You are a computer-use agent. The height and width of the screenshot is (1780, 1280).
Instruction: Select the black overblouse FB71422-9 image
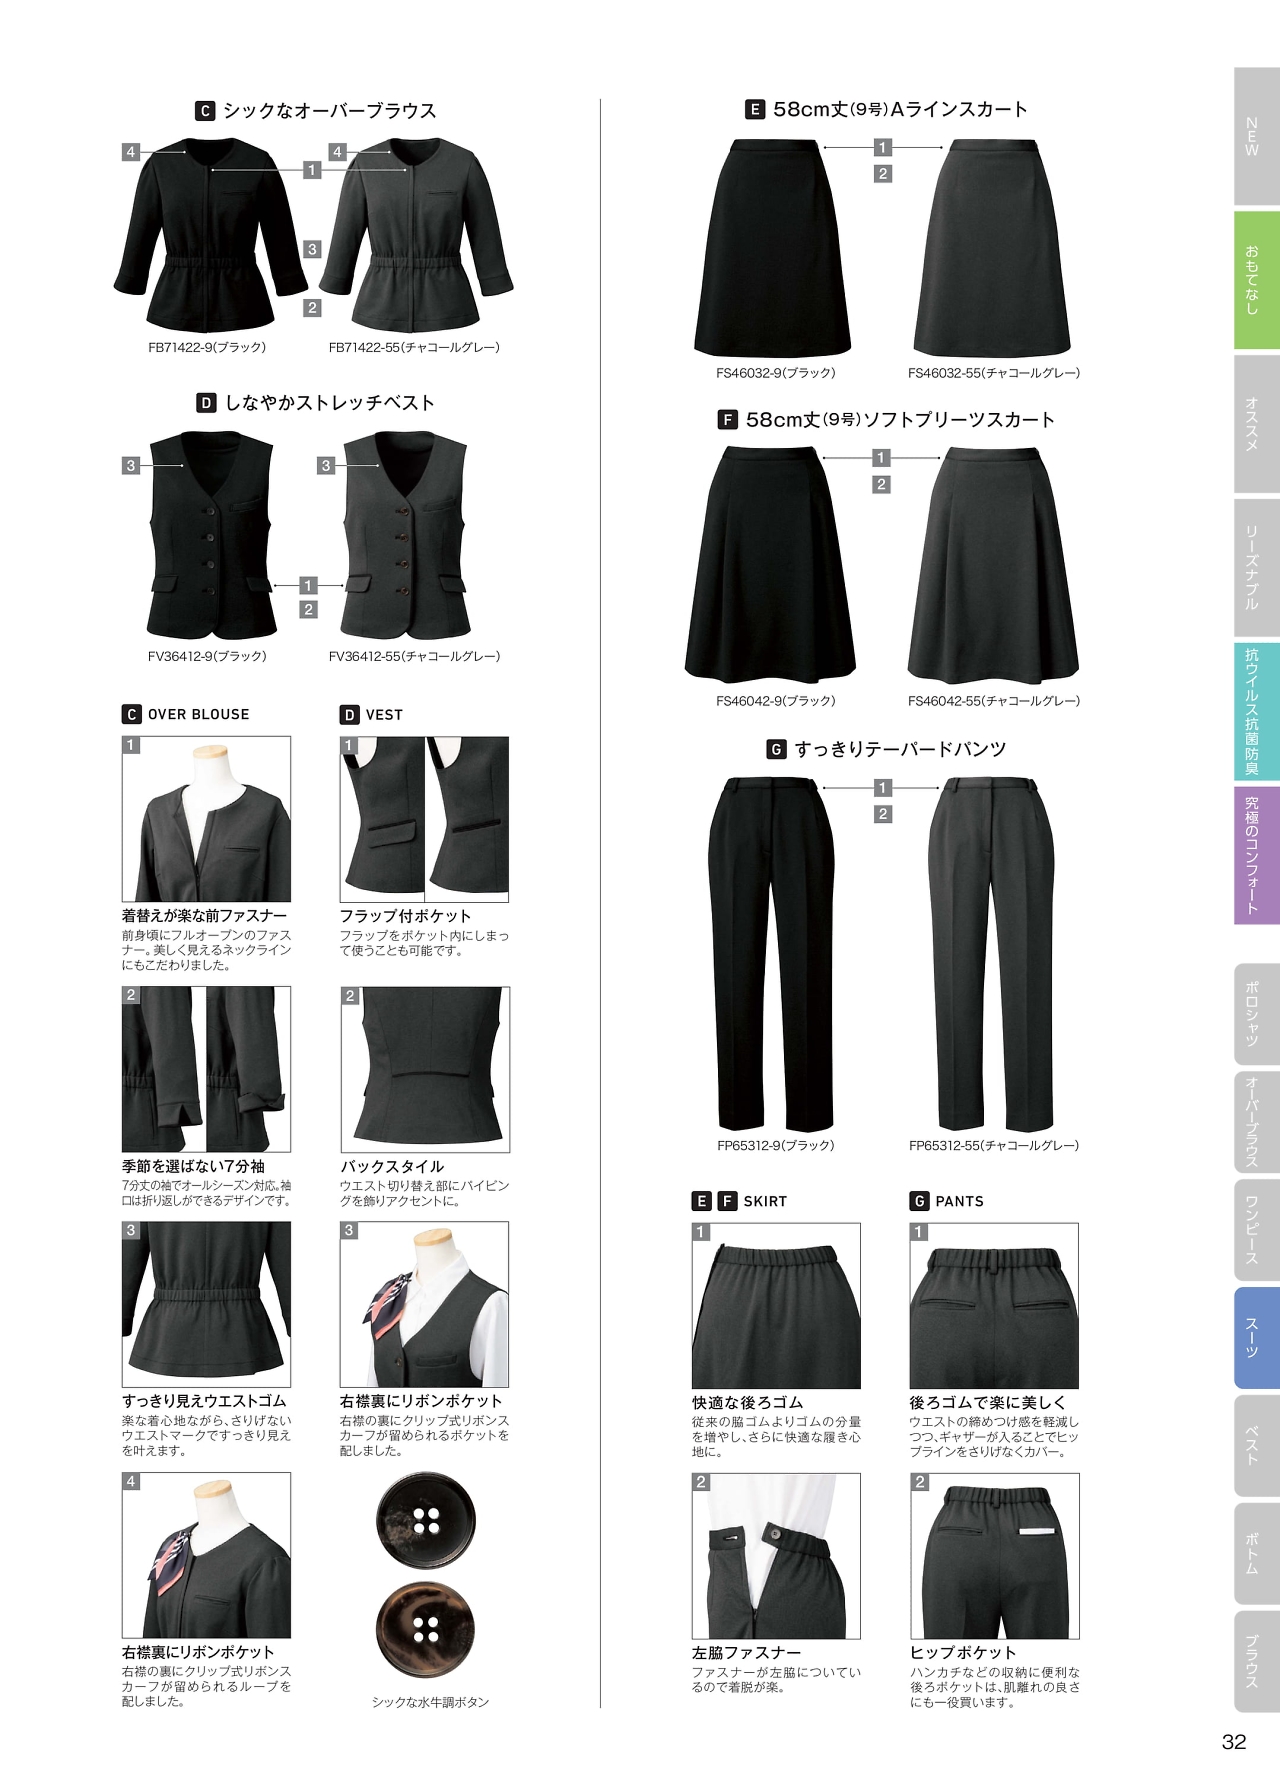click(210, 236)
